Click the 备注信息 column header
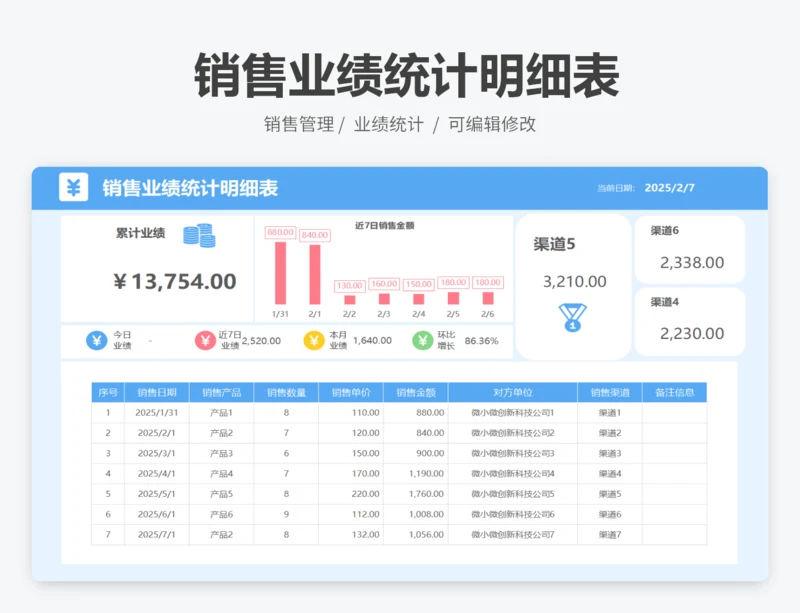Screen dimensions: 800x613 click(x=674, y=393)
